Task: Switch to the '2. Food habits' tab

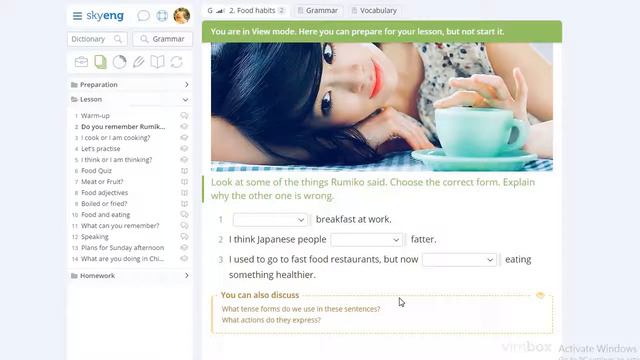Action: (x=246, y=11)
